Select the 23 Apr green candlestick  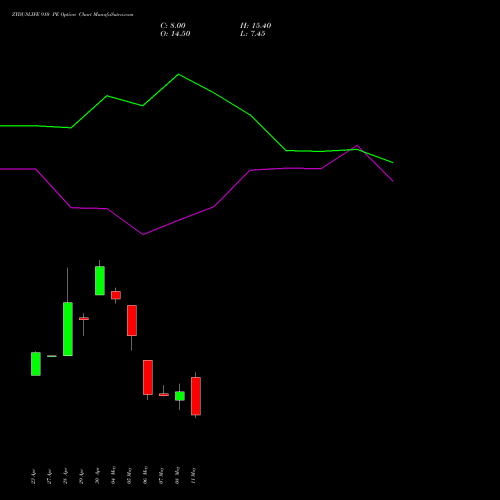36,364
